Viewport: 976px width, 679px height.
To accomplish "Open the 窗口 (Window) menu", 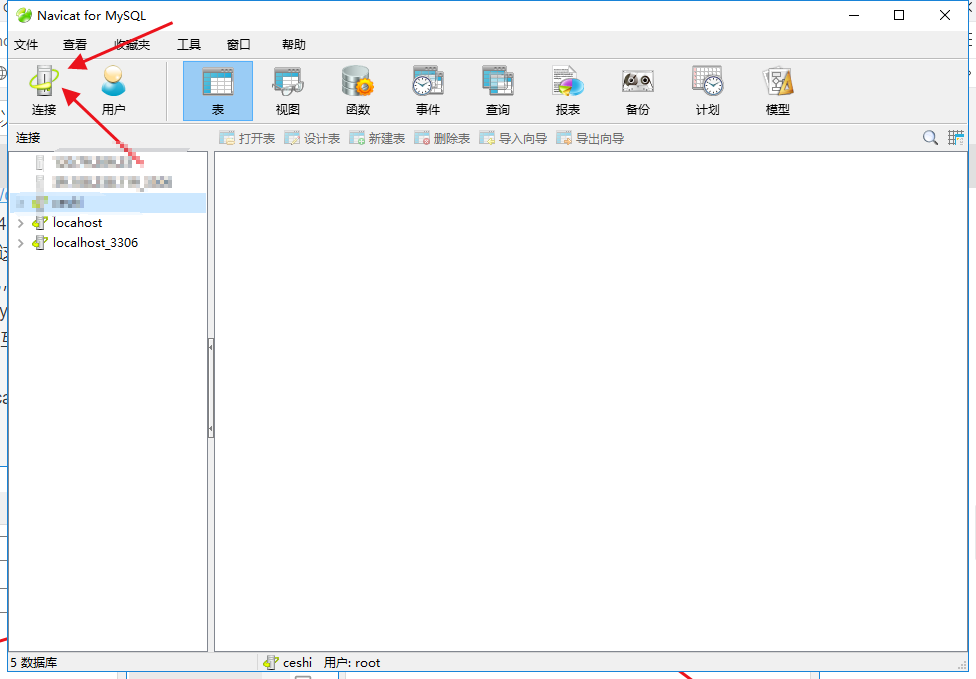I will [x=238, y=45].
